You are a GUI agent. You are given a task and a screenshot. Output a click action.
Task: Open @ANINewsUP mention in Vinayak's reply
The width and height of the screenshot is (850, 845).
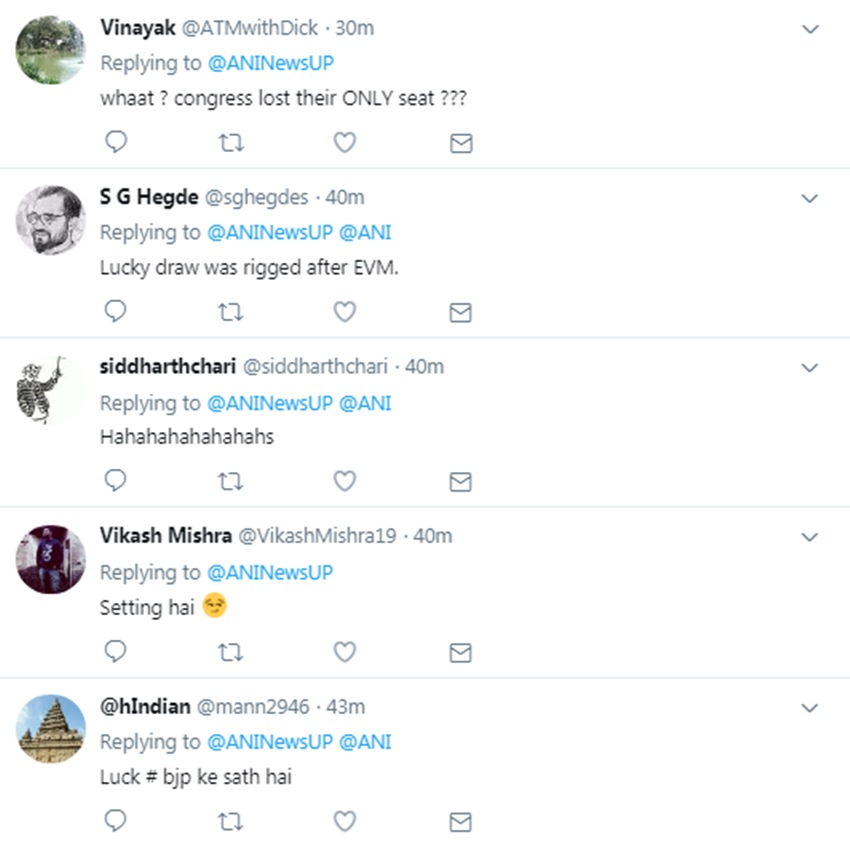tap(270, 63)
